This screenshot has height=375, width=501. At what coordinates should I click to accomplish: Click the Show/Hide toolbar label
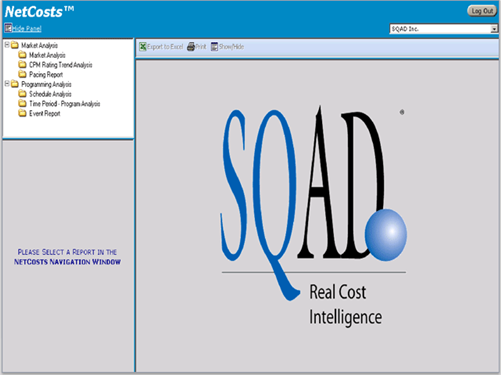(231, 47)
